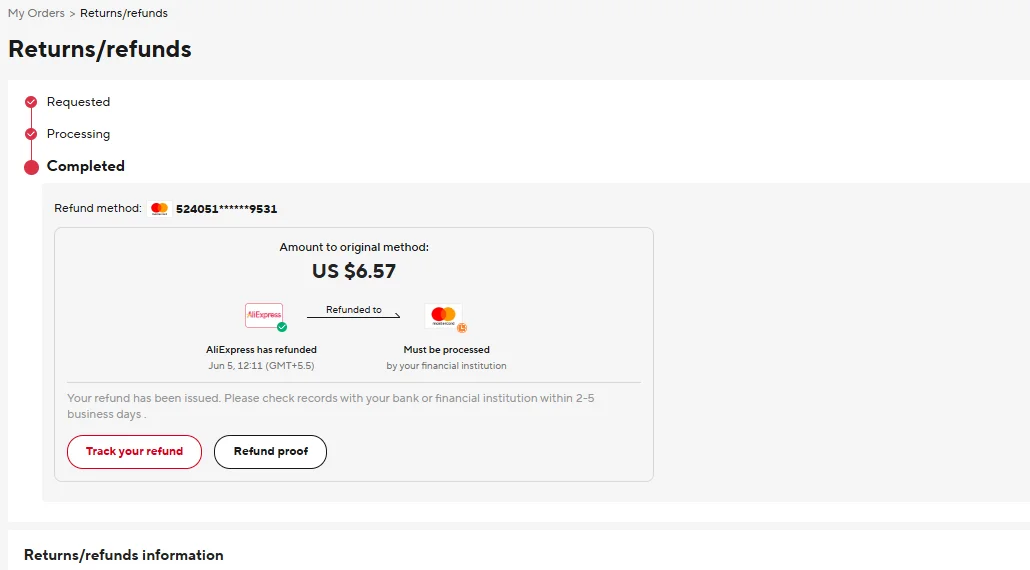Click the orange pending clock badge
Image resolution: width=1030 pixels, height=570 pixels.
462,327
